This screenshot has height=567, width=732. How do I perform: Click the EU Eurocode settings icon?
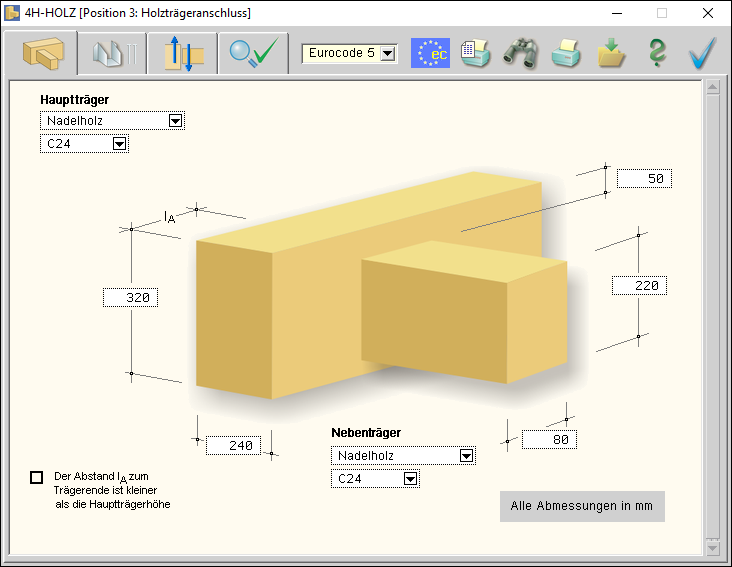(x=431, y=53)
